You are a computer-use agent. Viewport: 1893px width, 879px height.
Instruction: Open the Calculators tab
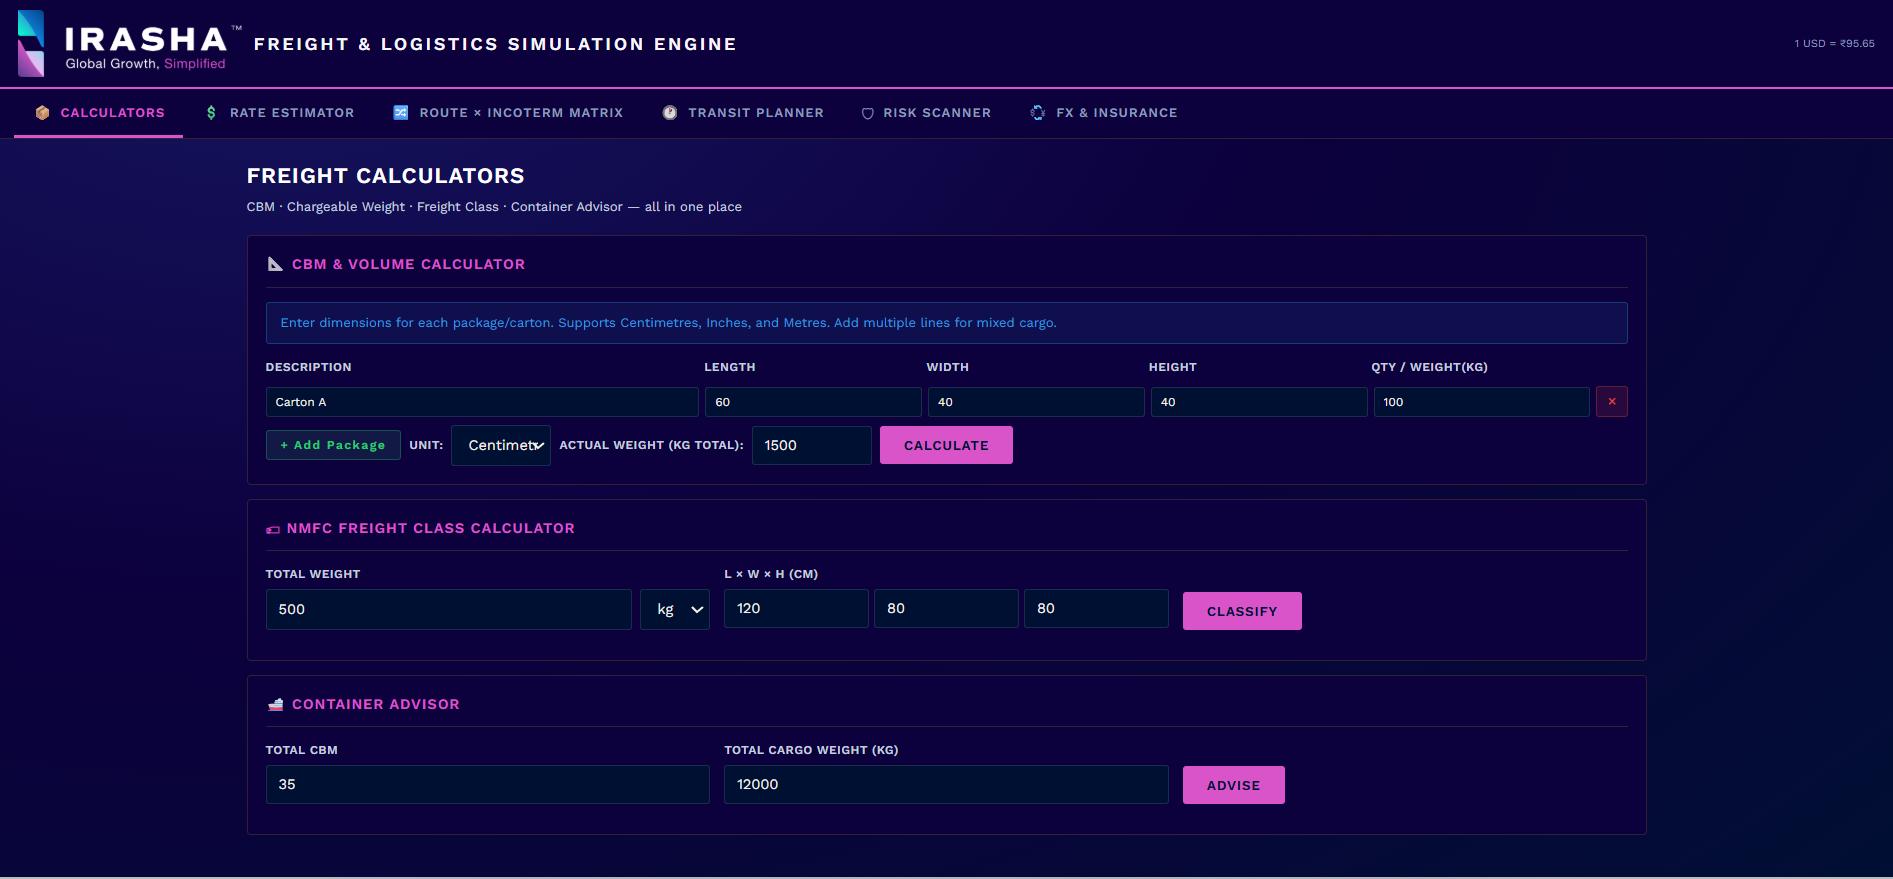tap(99, 113)
